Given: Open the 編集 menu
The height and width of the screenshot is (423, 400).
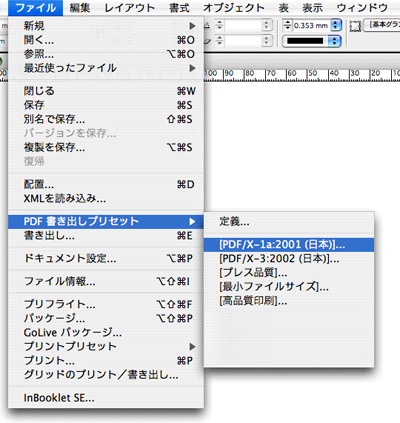Looking at the screenshot, I should click(80, 8).
